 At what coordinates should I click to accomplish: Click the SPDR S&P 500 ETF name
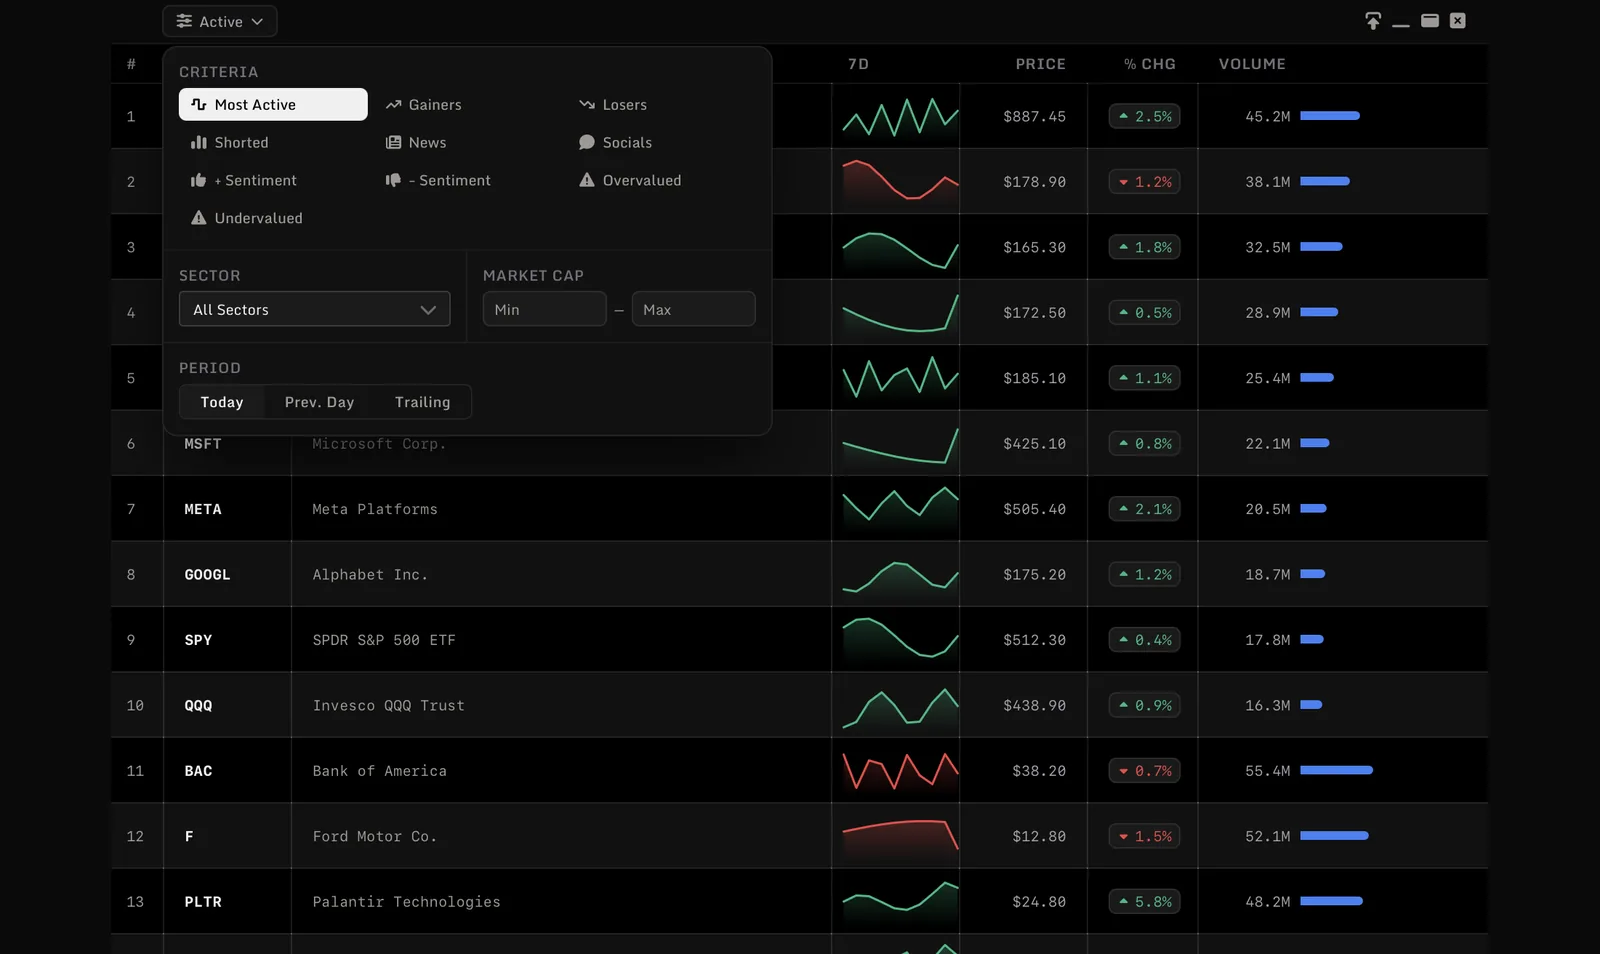click(384, 640)
